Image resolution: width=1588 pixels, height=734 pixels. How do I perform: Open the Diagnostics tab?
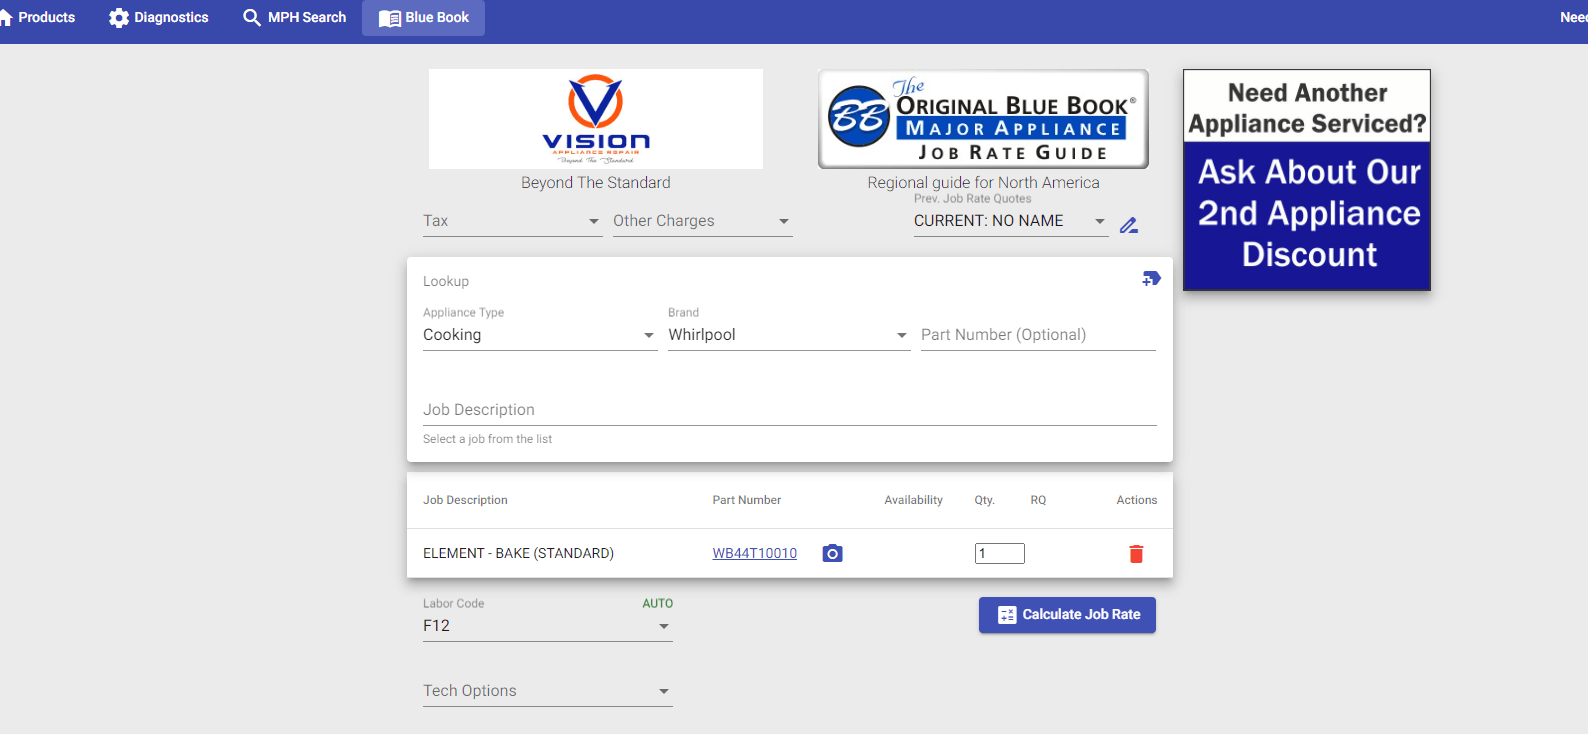[x=159, y=17]
